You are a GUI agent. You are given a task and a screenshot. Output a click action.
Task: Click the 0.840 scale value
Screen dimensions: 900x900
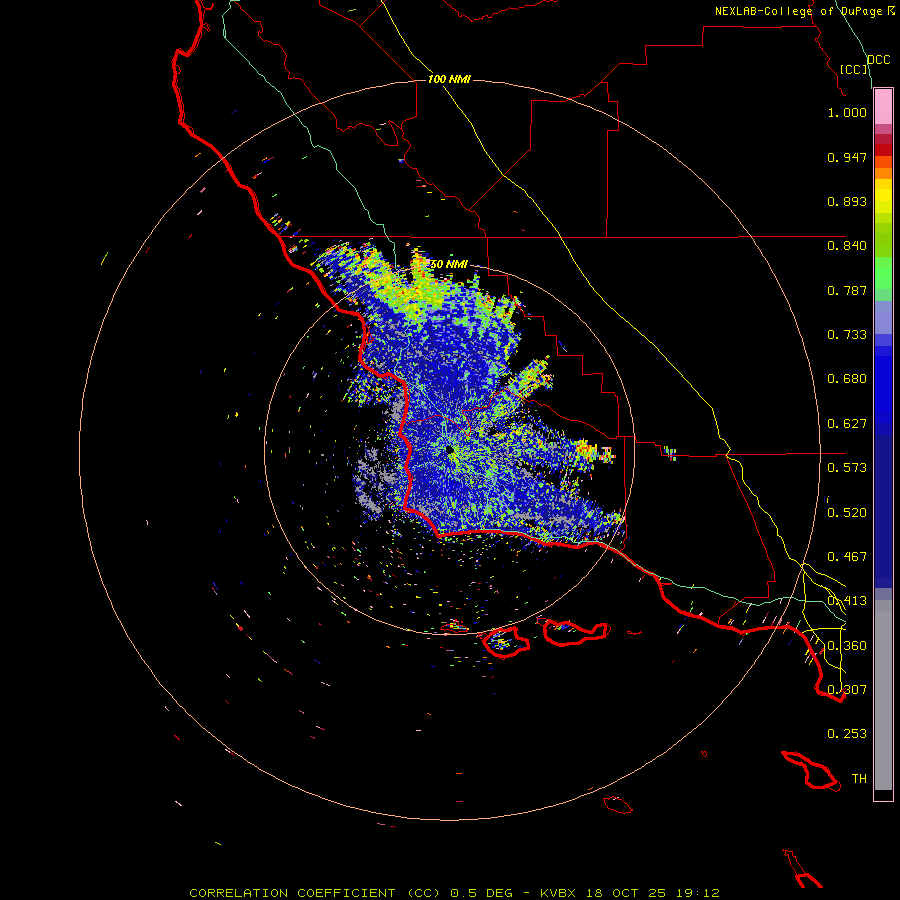(847, 246)
